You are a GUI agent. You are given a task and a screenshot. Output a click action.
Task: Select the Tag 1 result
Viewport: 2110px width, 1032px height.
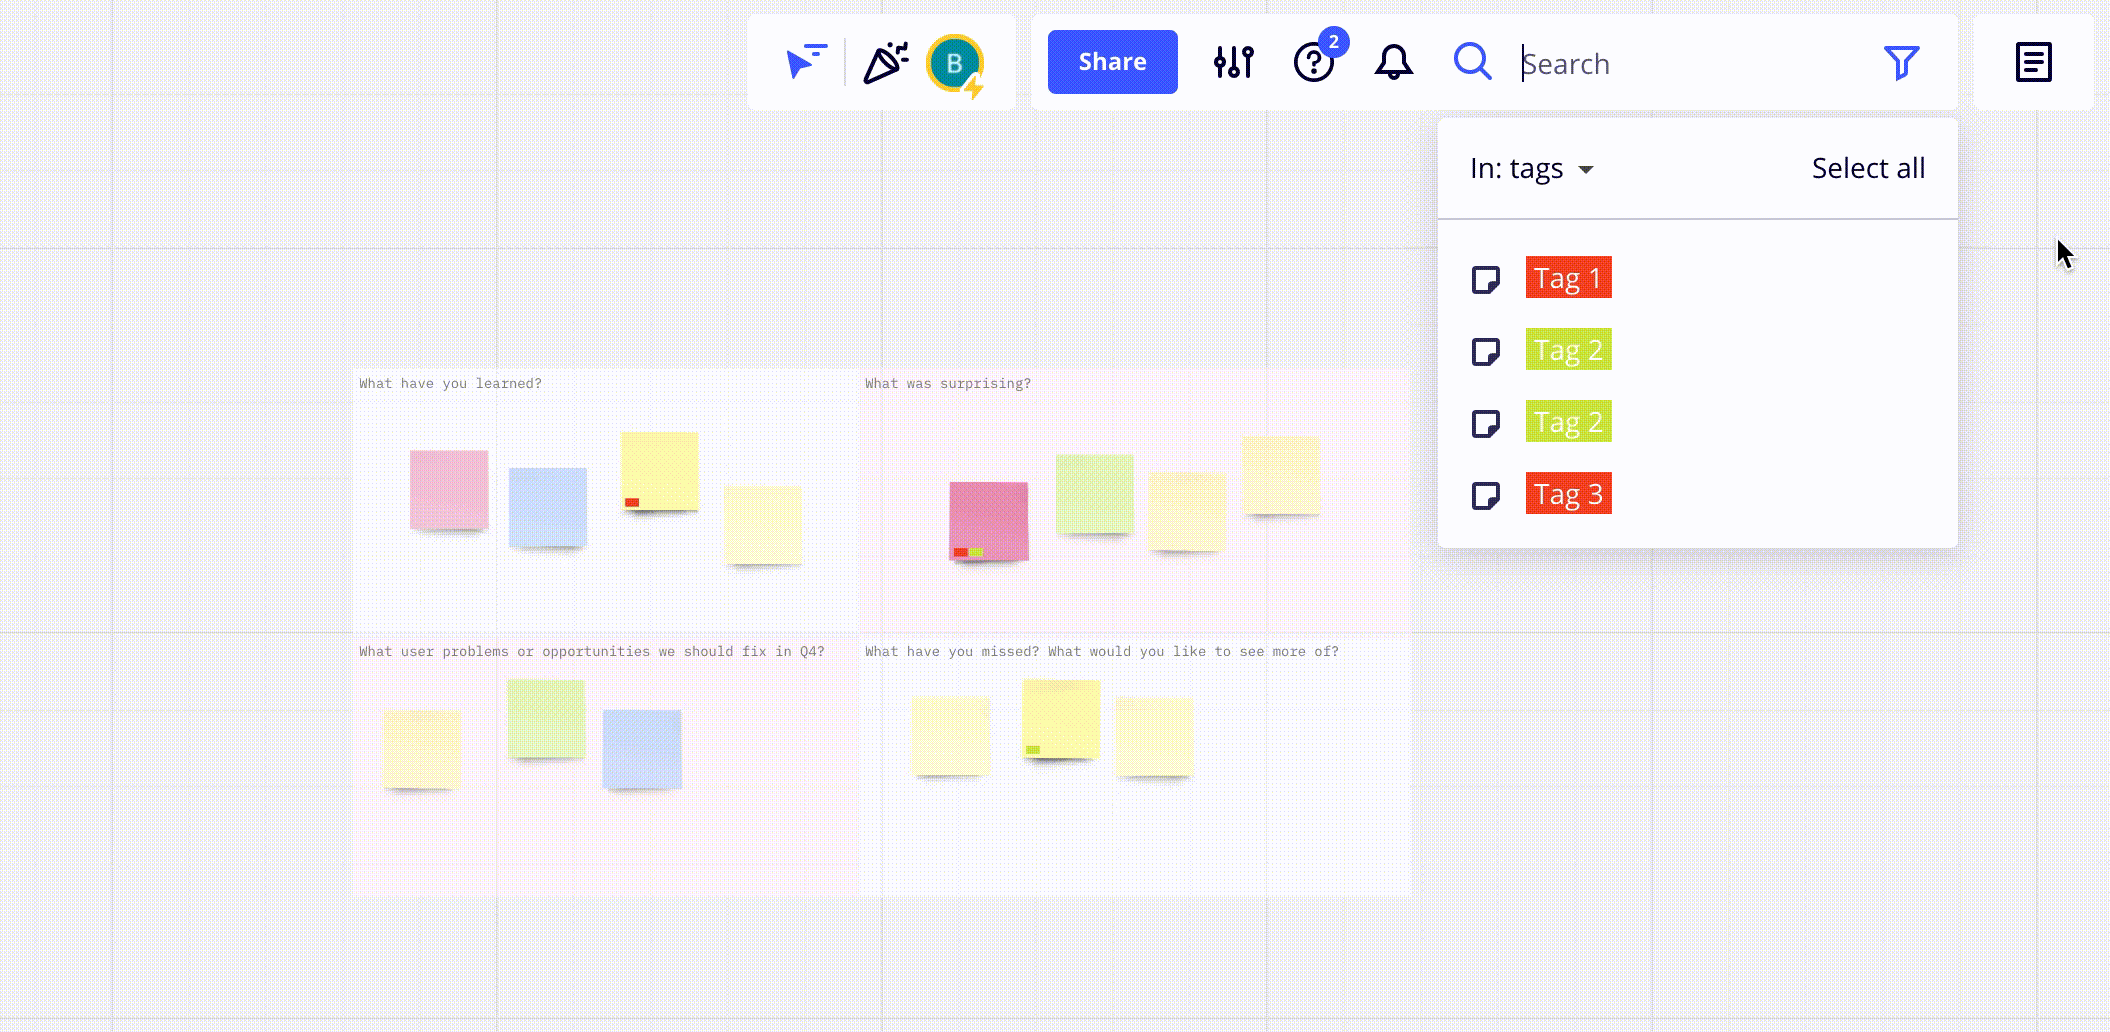point(1568,278)
